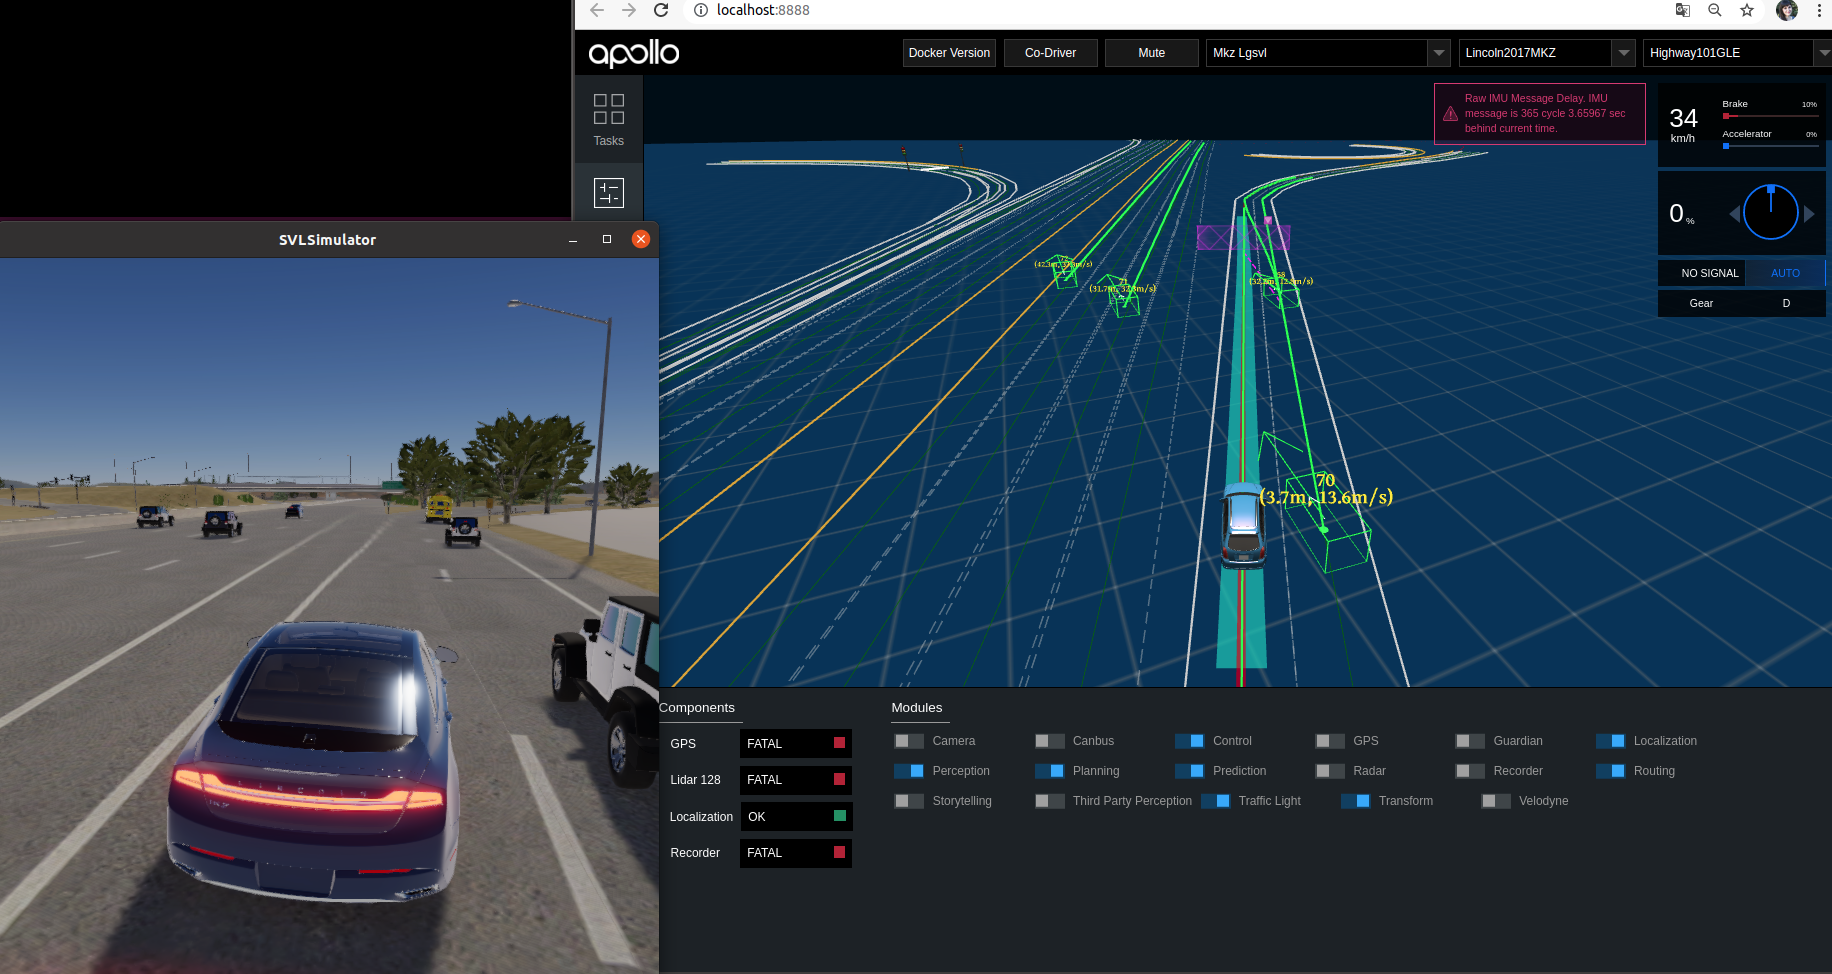Click the Accelerator percentage bar

click(x=1770, y=146)
